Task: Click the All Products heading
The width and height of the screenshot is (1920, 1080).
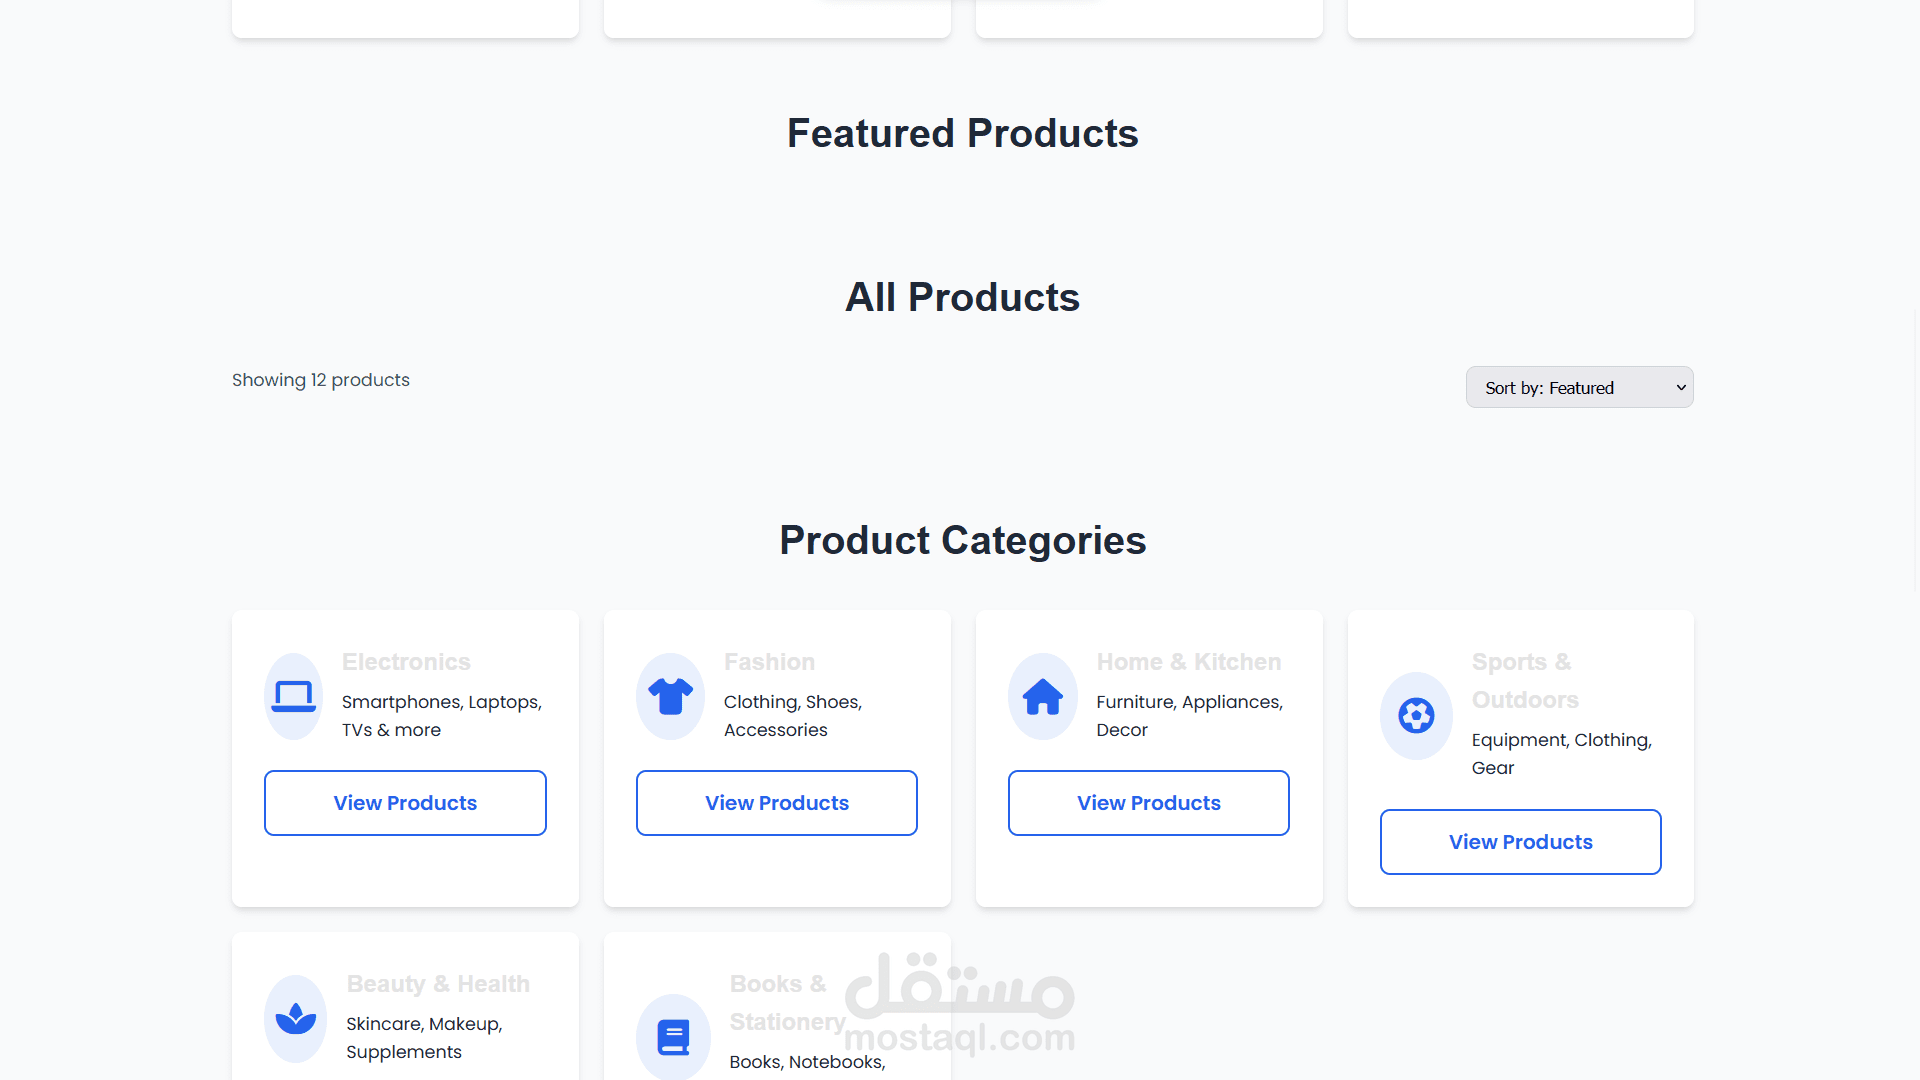Action: [x=962, y=297]
